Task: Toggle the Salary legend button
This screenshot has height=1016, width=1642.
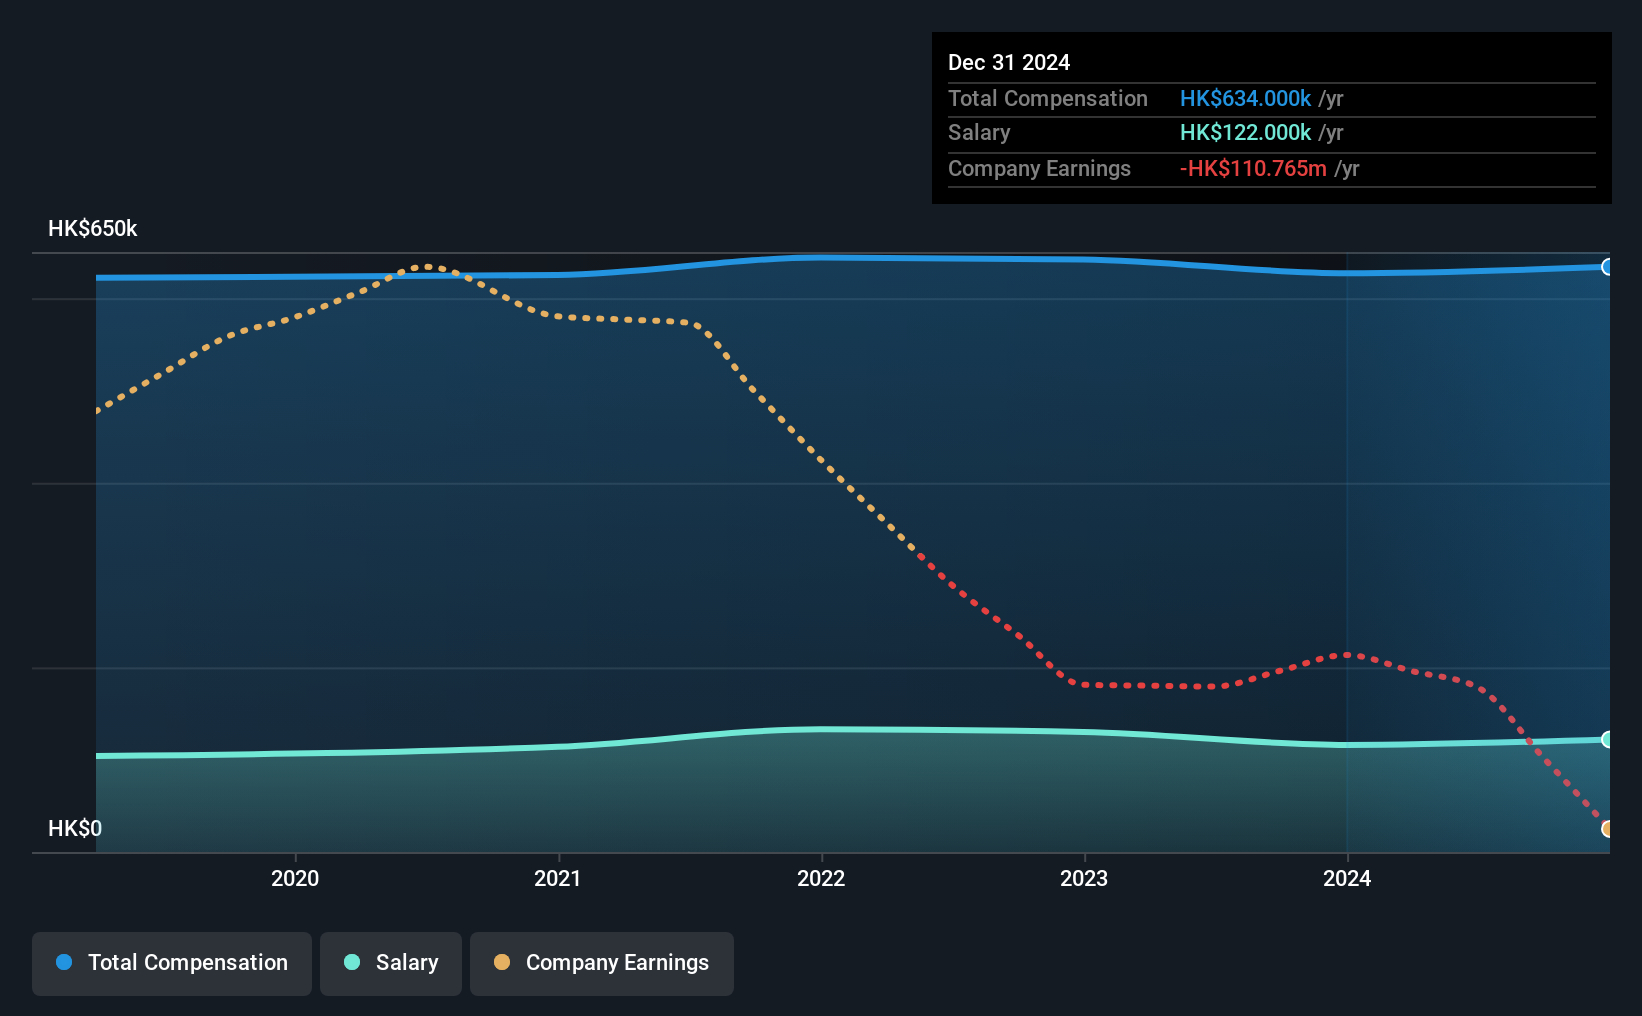Action: click(x=391, y=963)
